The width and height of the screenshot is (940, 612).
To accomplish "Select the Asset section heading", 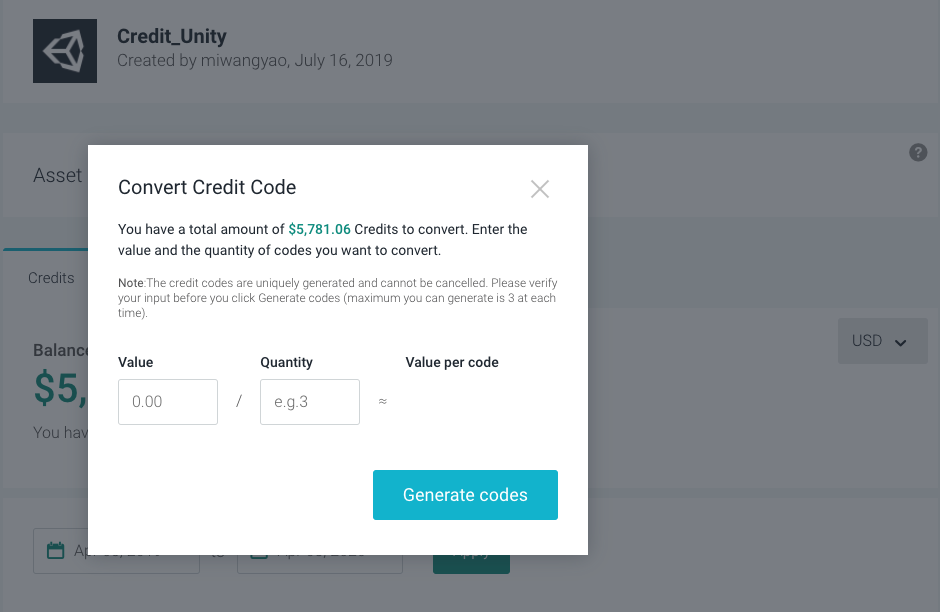I will coord(58,175).
